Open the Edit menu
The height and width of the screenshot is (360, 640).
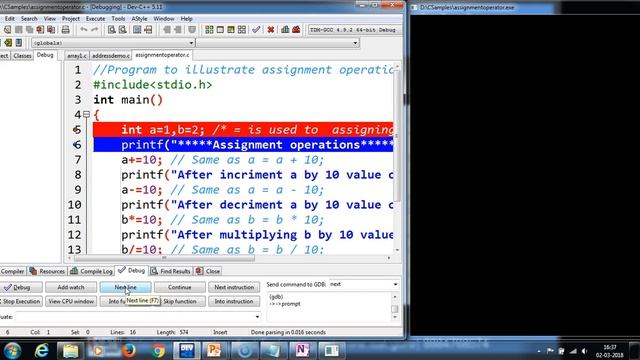(10, 19)
